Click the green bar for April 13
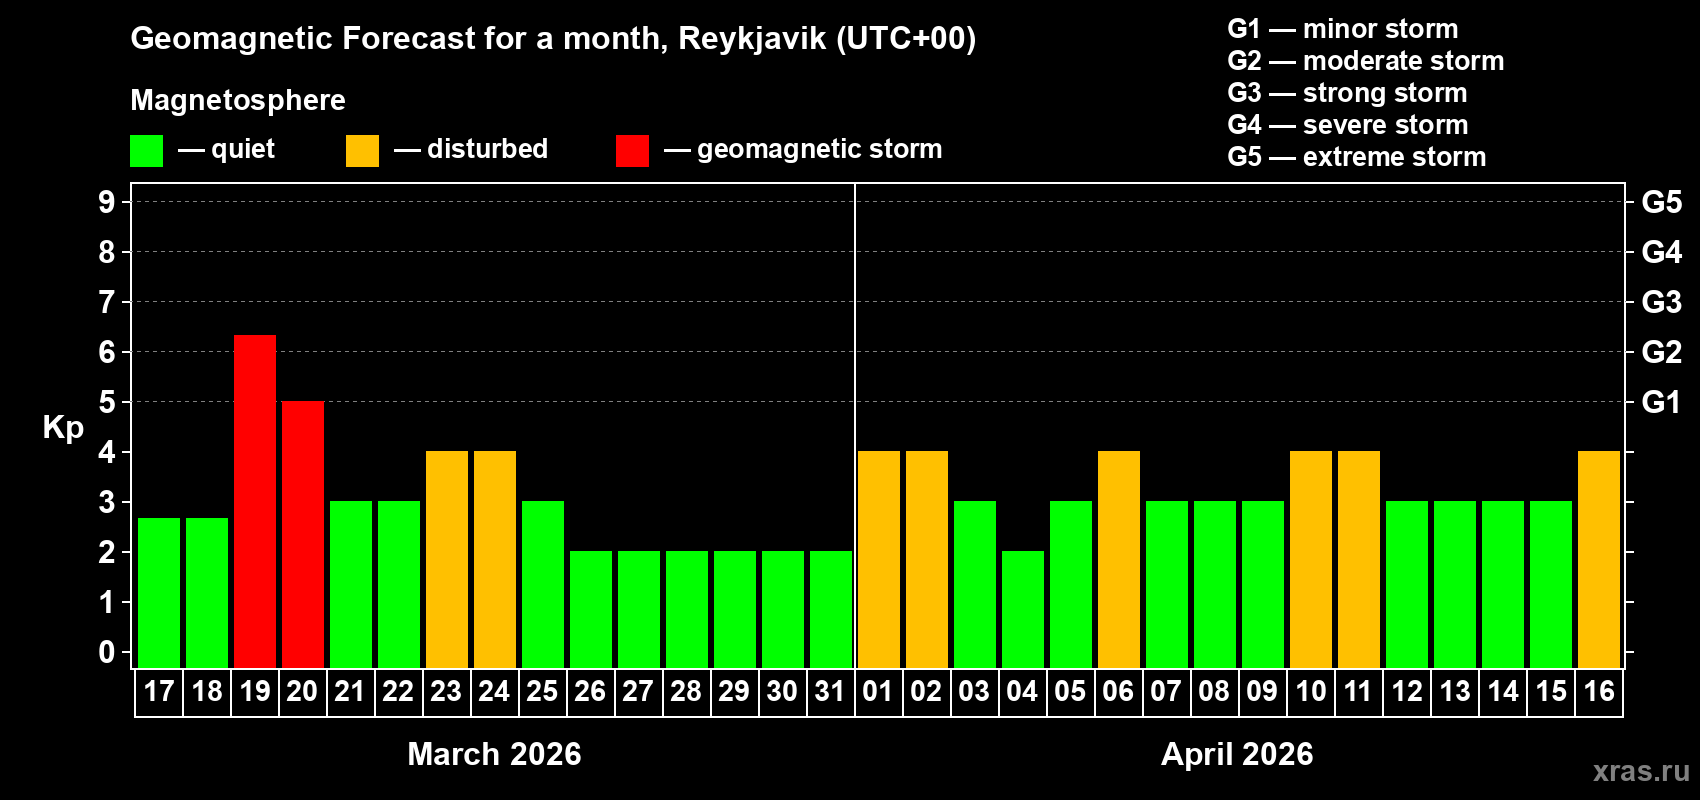Image resolution: width=1700 pixels, height=800 pixels. pyautogui.click(x=1455, y=584)
